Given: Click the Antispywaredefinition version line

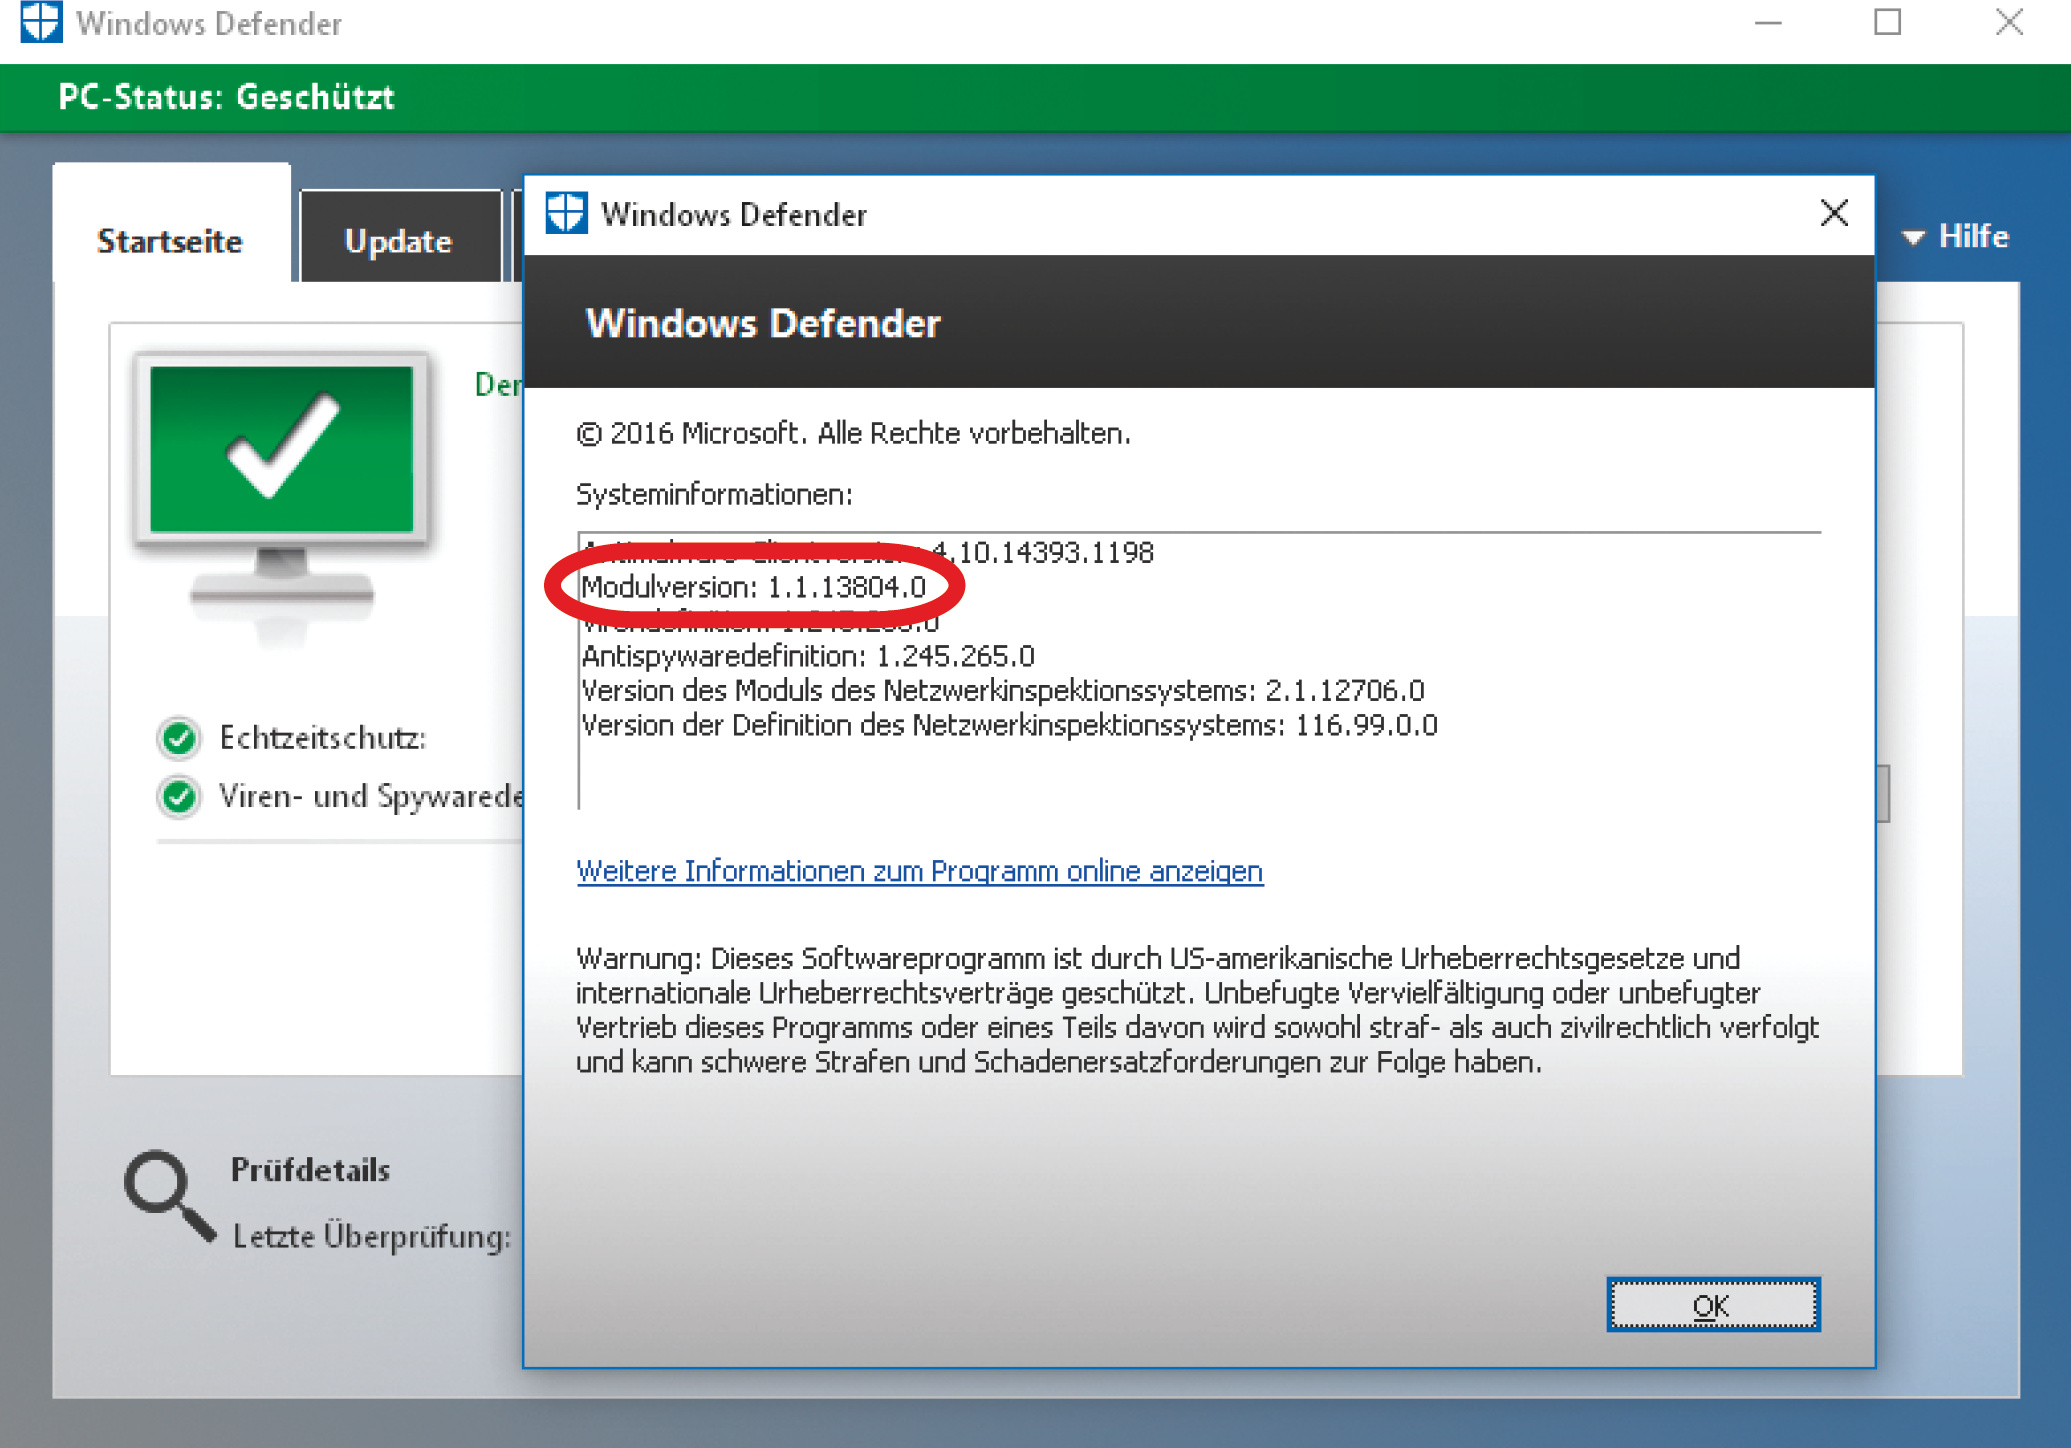Looking at the screenshot, I should click(807, 656).
